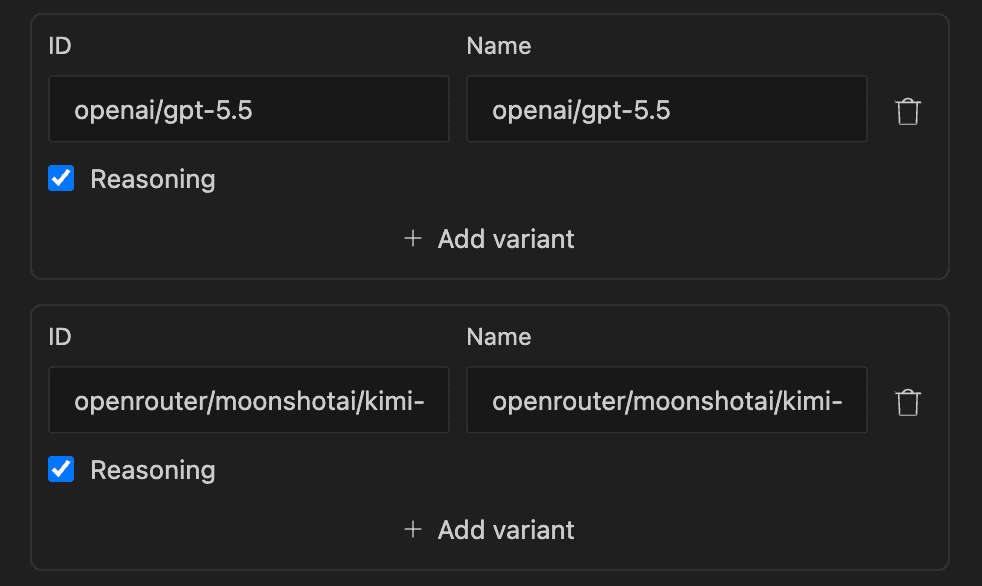Edit the ID field with openrouter/moonshotai/kimi-

click(x=249, y=400)
